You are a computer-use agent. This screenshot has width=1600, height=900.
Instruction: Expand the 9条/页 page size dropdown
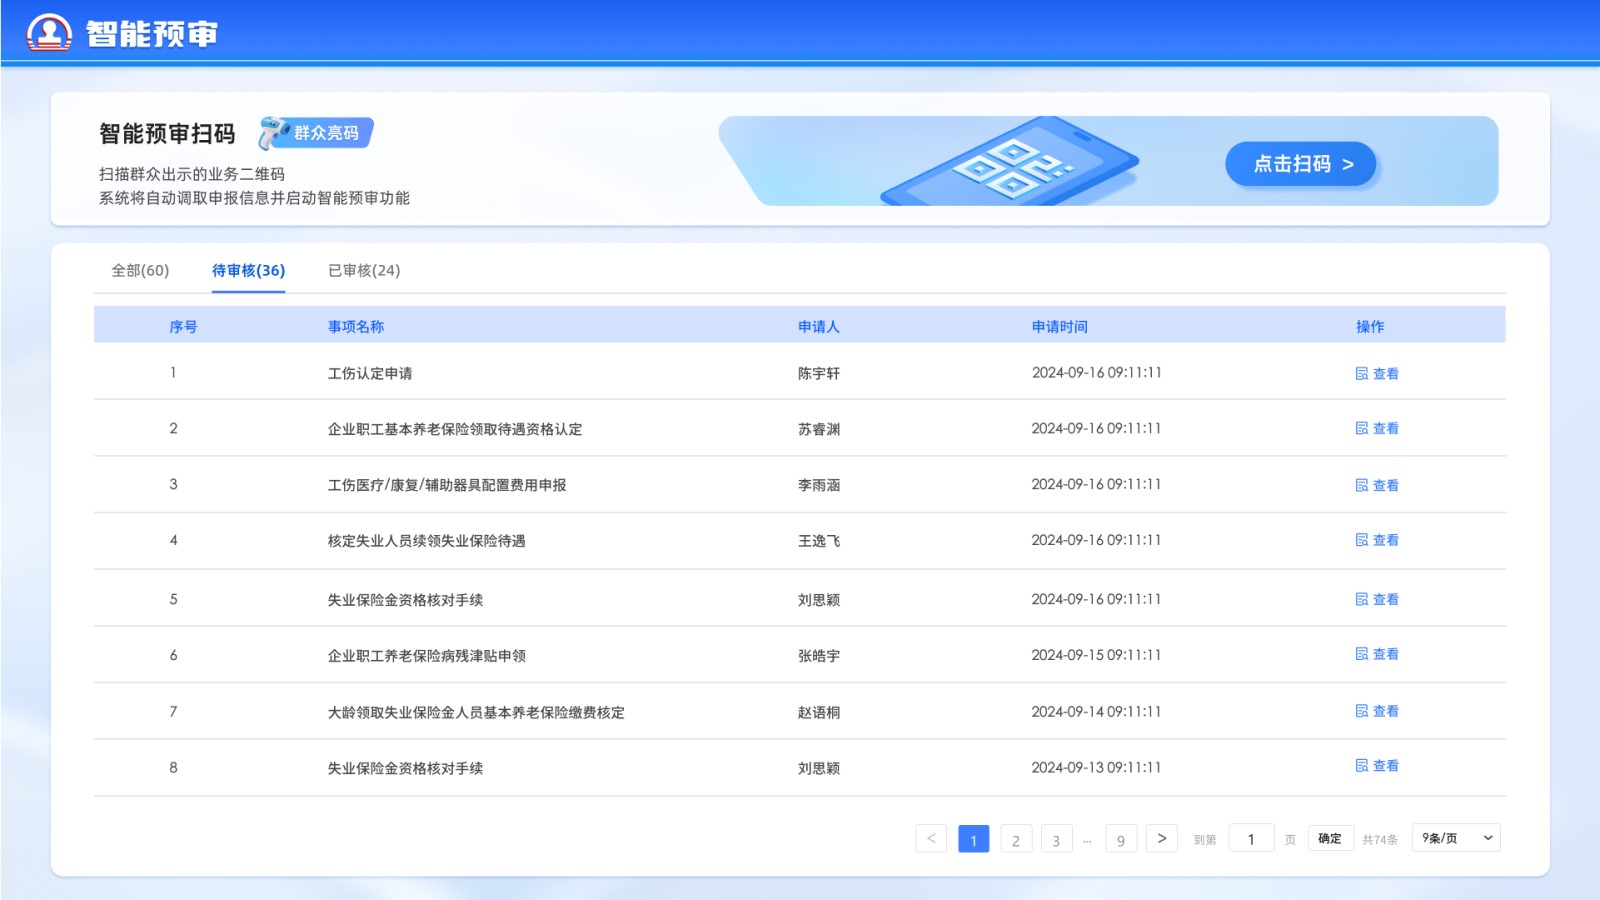point(1456,838)
